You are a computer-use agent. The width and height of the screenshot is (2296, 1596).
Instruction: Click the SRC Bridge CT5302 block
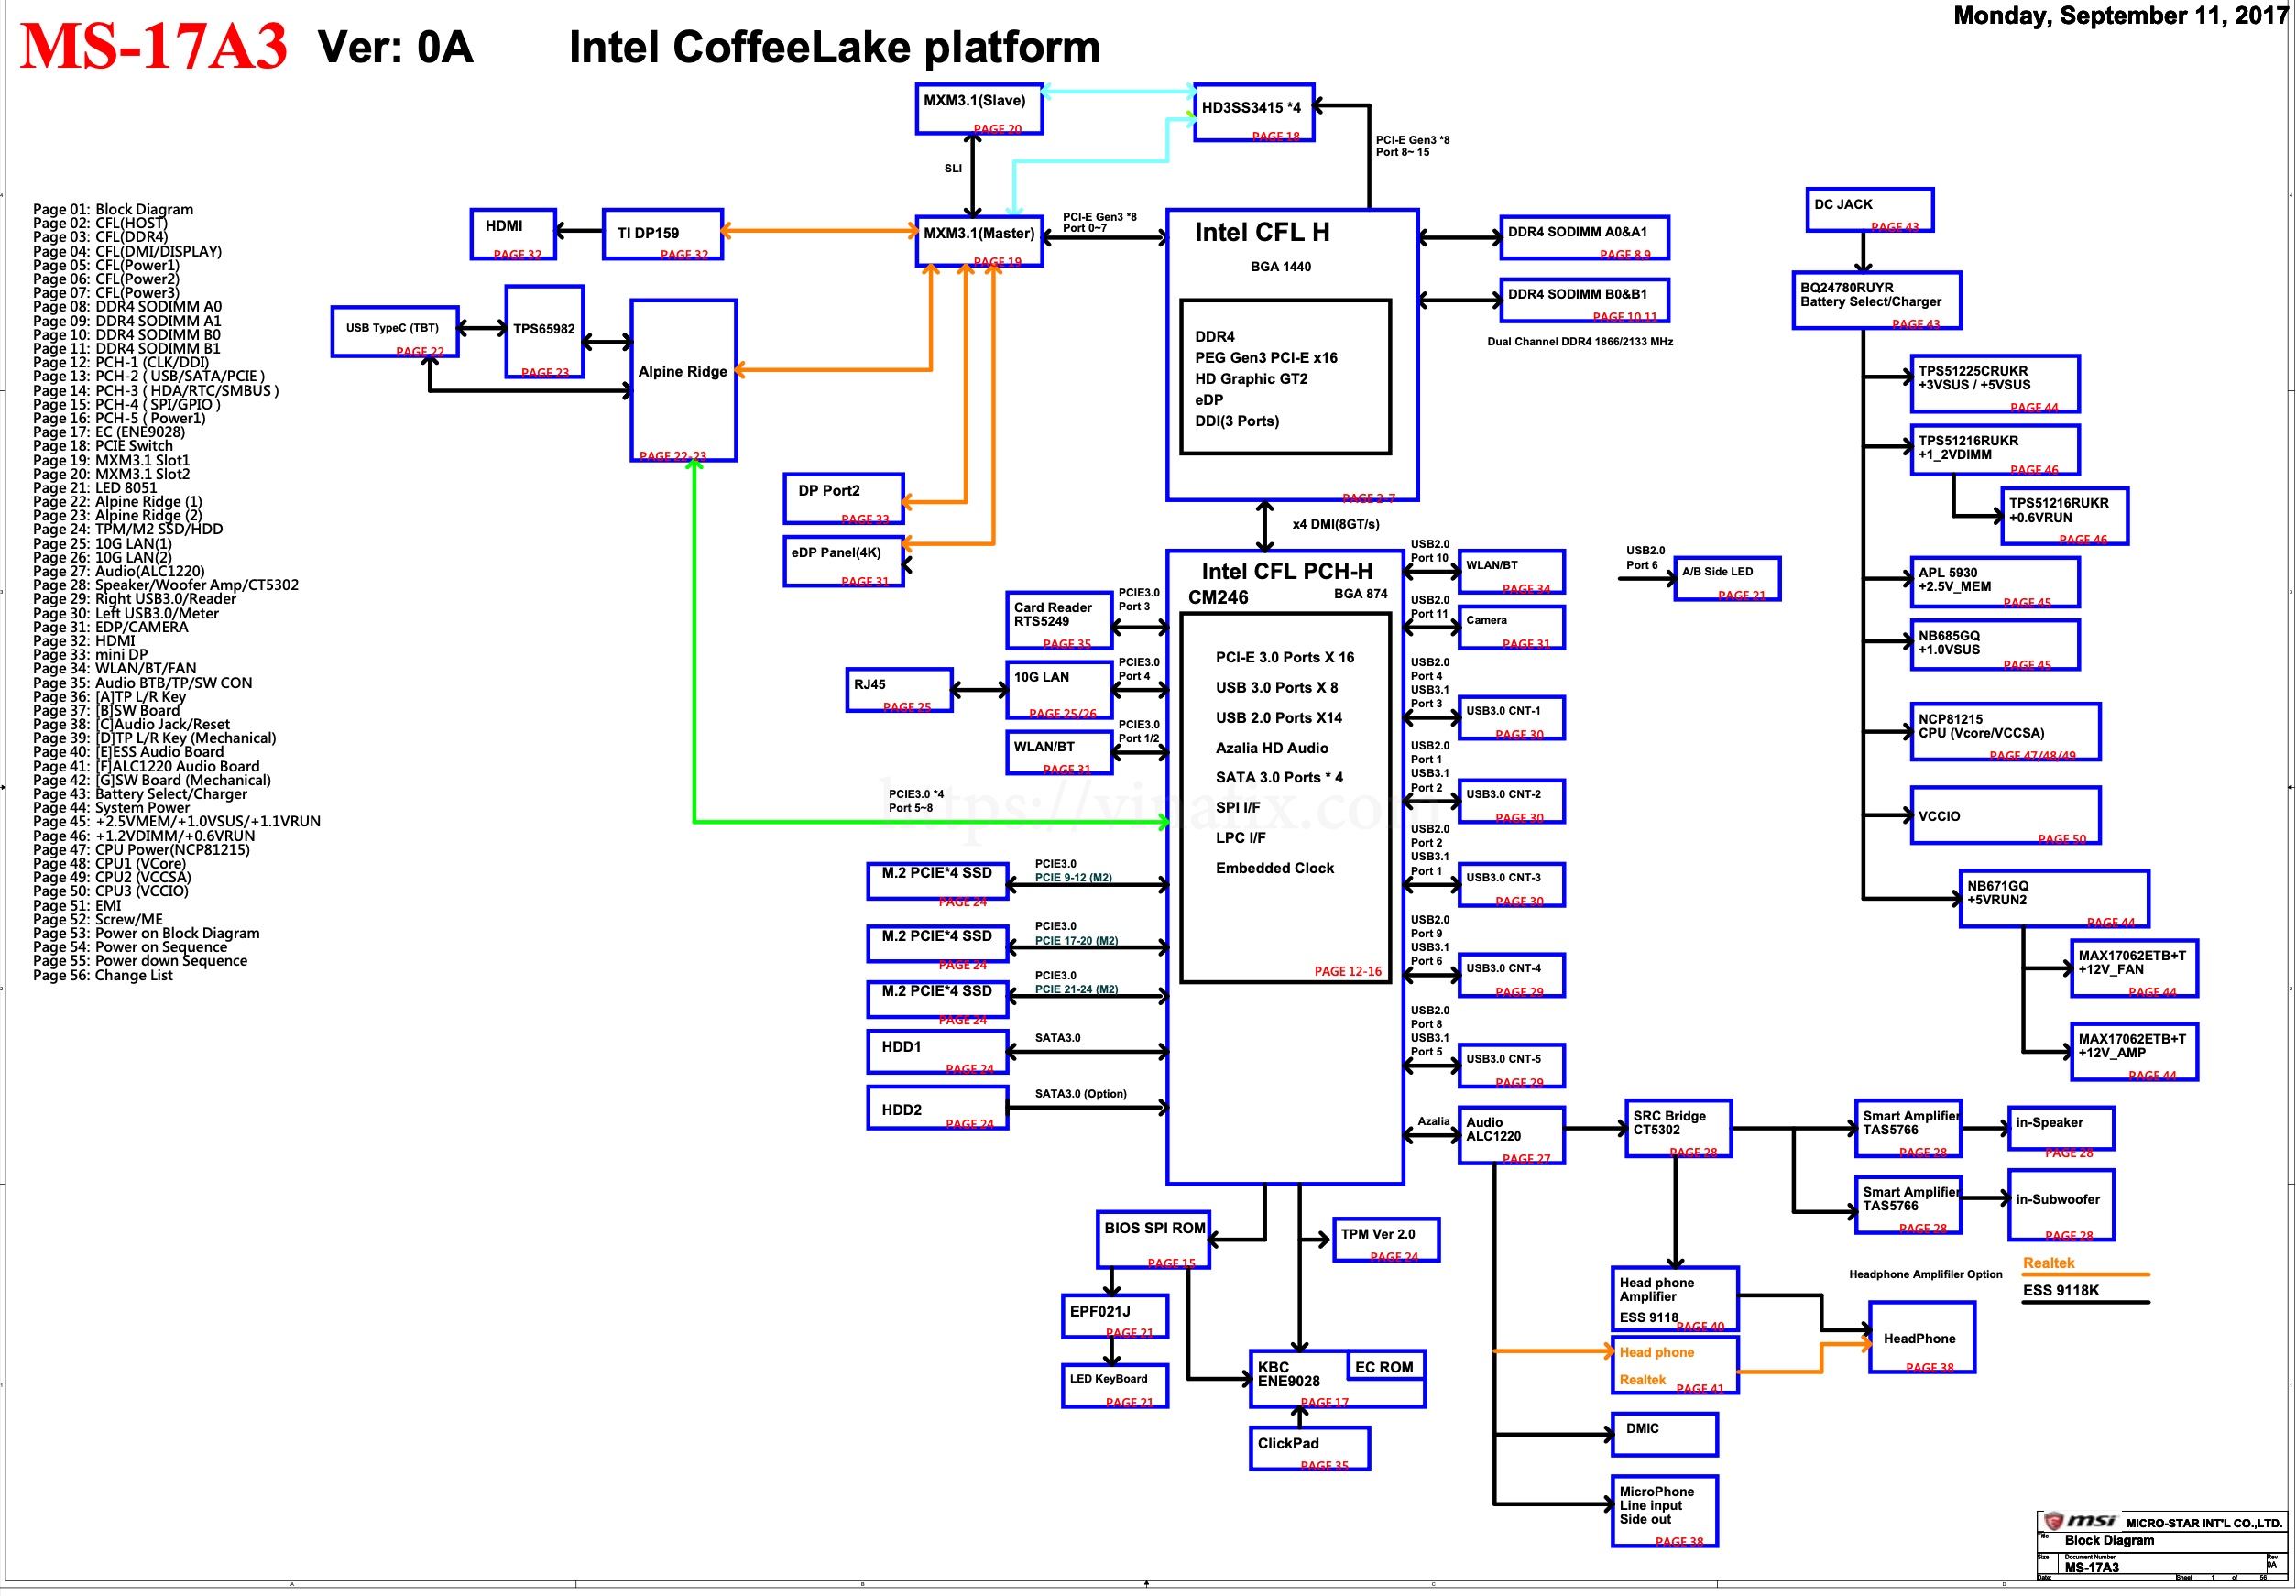click(x=1678, y=1128)
